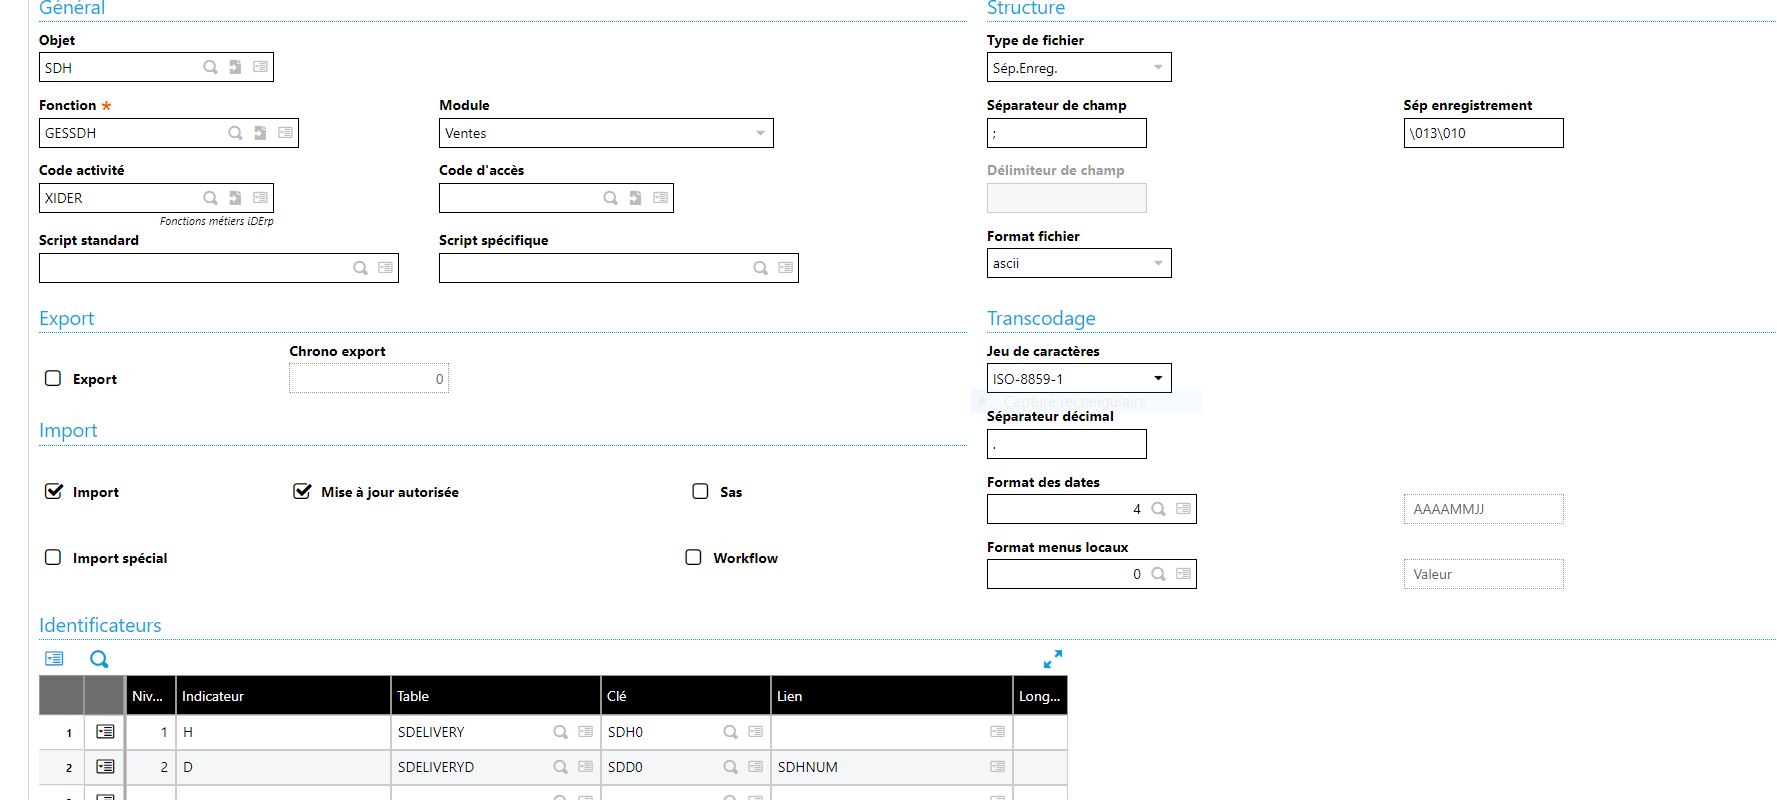Click the Niv... column header

(x=150, y=696)
